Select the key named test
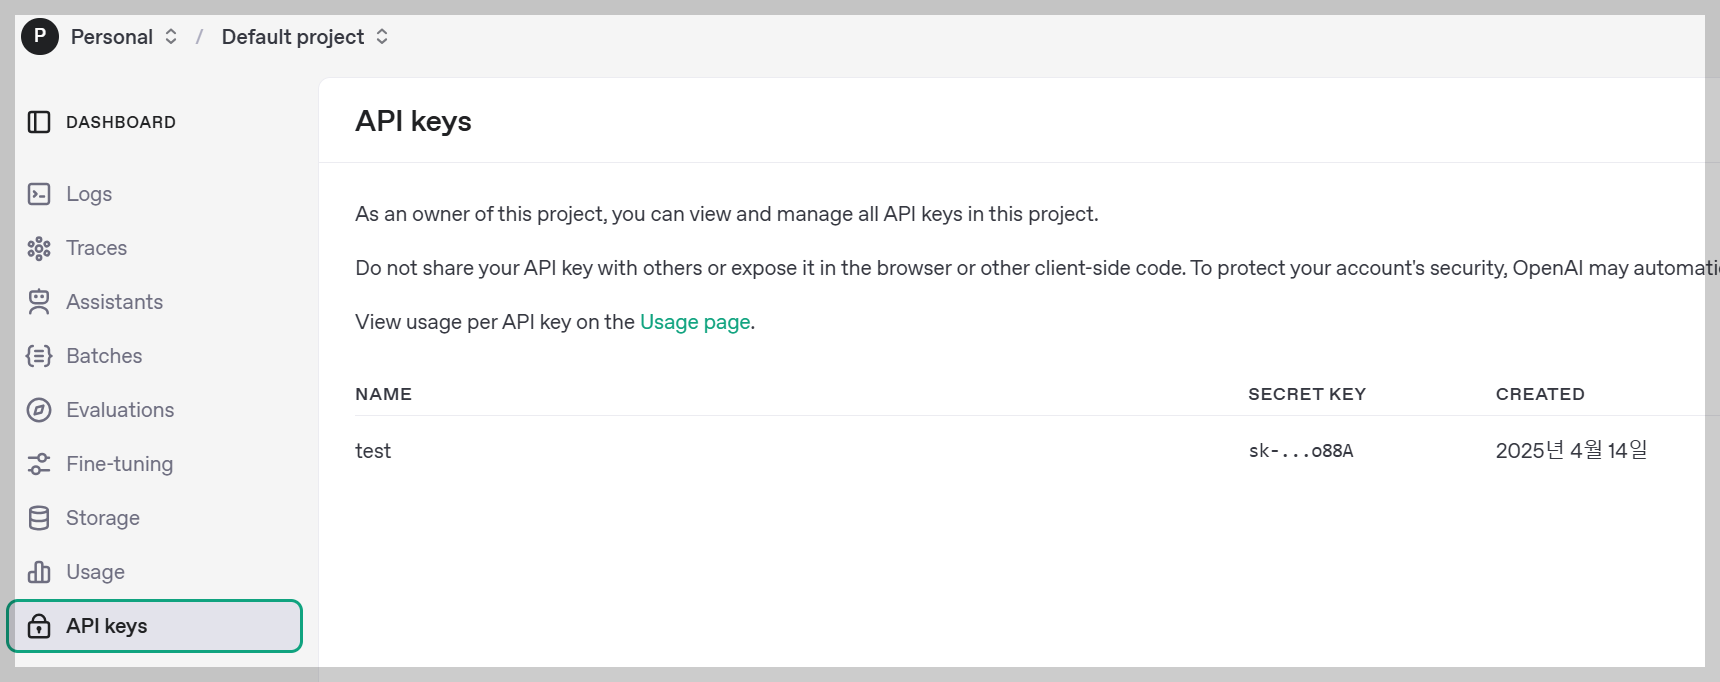Screen dimensions: 1720x682 coord(373,451)
